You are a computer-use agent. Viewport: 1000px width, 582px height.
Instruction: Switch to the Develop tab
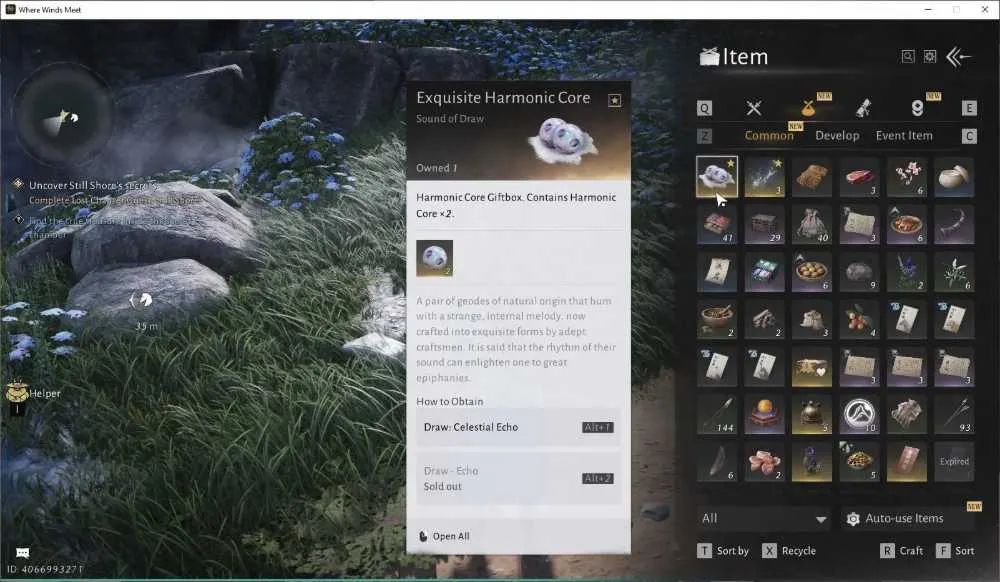tap(837, 135)
